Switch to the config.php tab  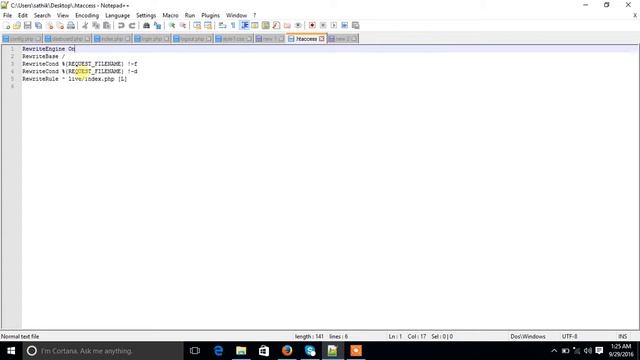(22, 39)
